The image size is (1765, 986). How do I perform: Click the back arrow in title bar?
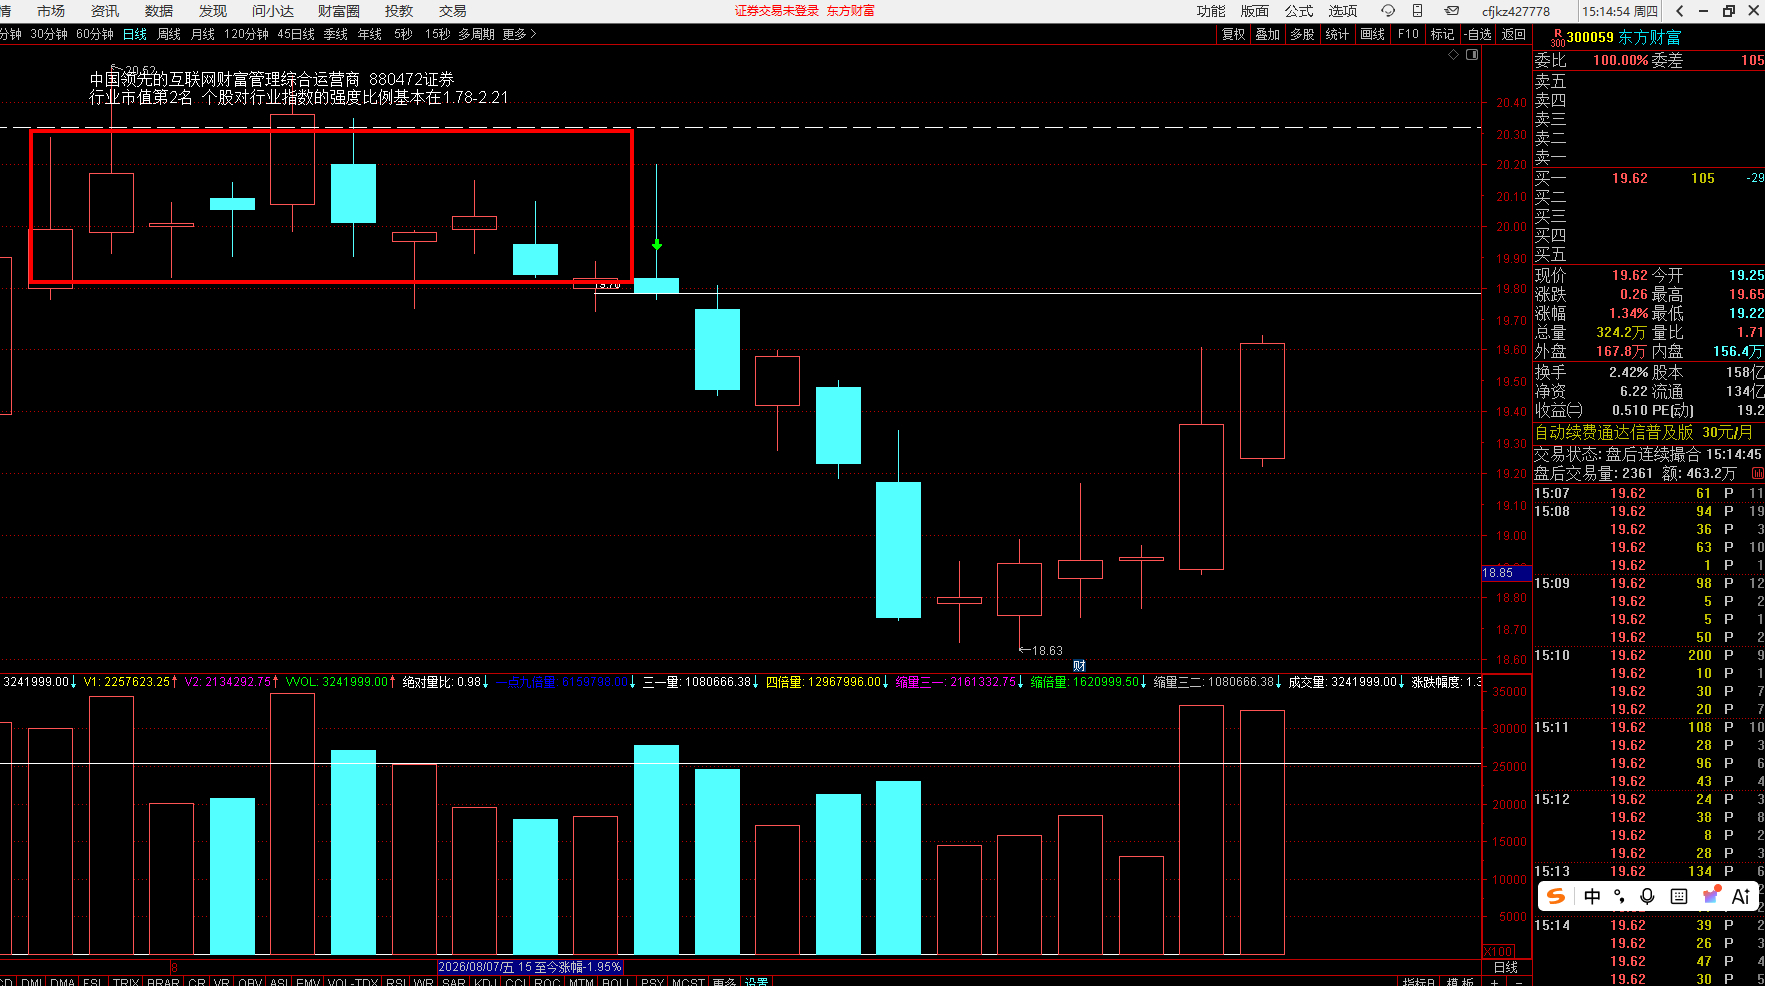pos(1680,11)
